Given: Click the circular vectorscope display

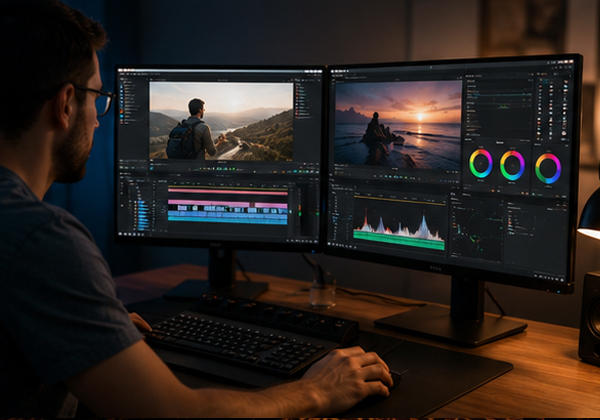Looking at the screenshot, I should 477,228.
